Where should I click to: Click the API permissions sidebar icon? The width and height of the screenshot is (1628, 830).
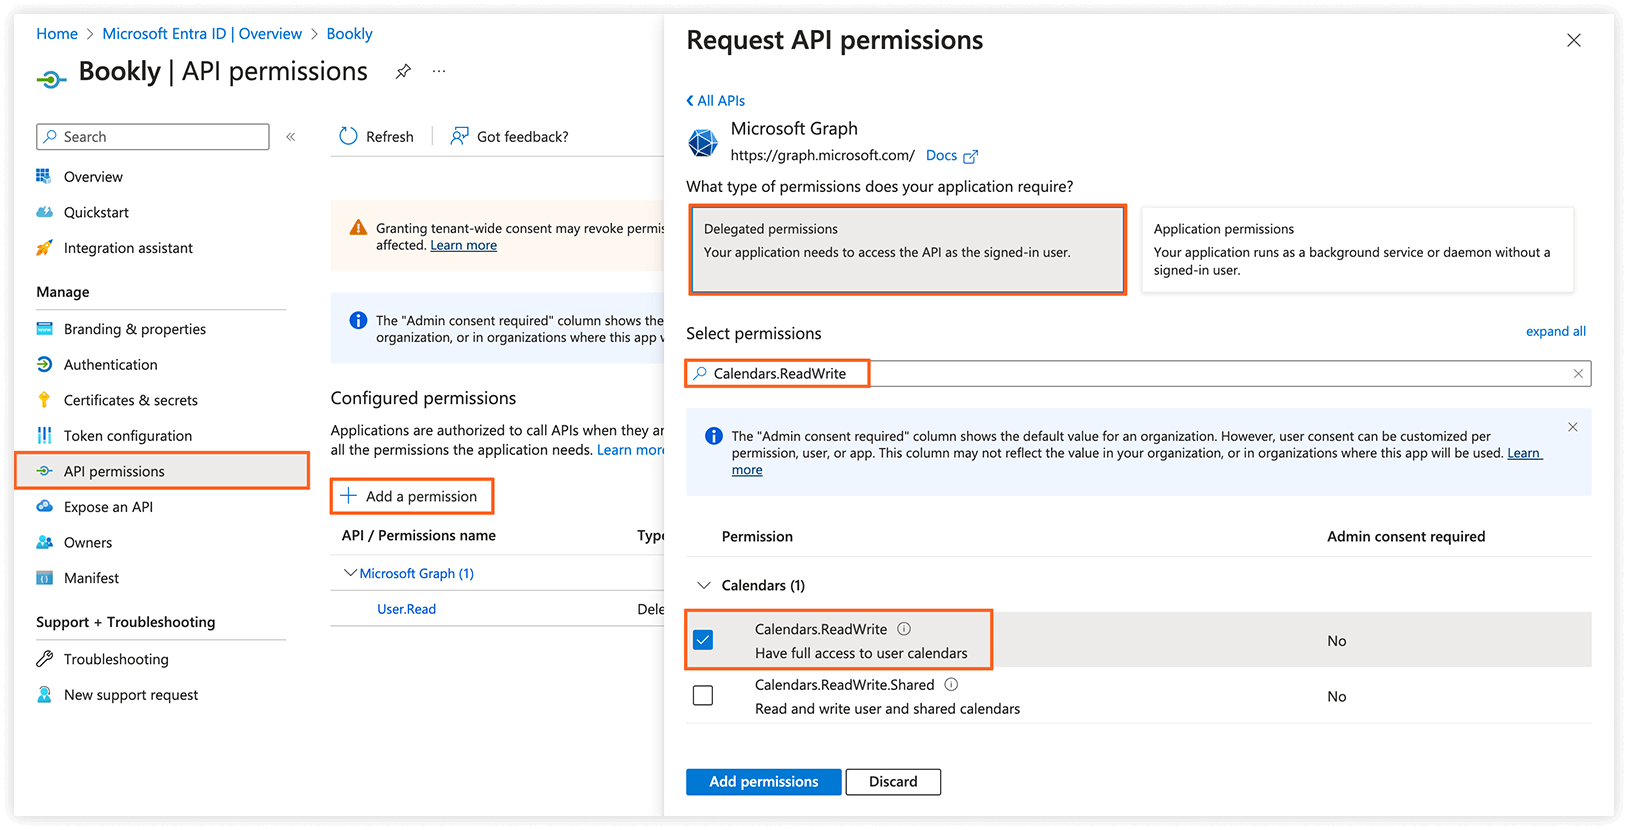(x=44, y=471)
